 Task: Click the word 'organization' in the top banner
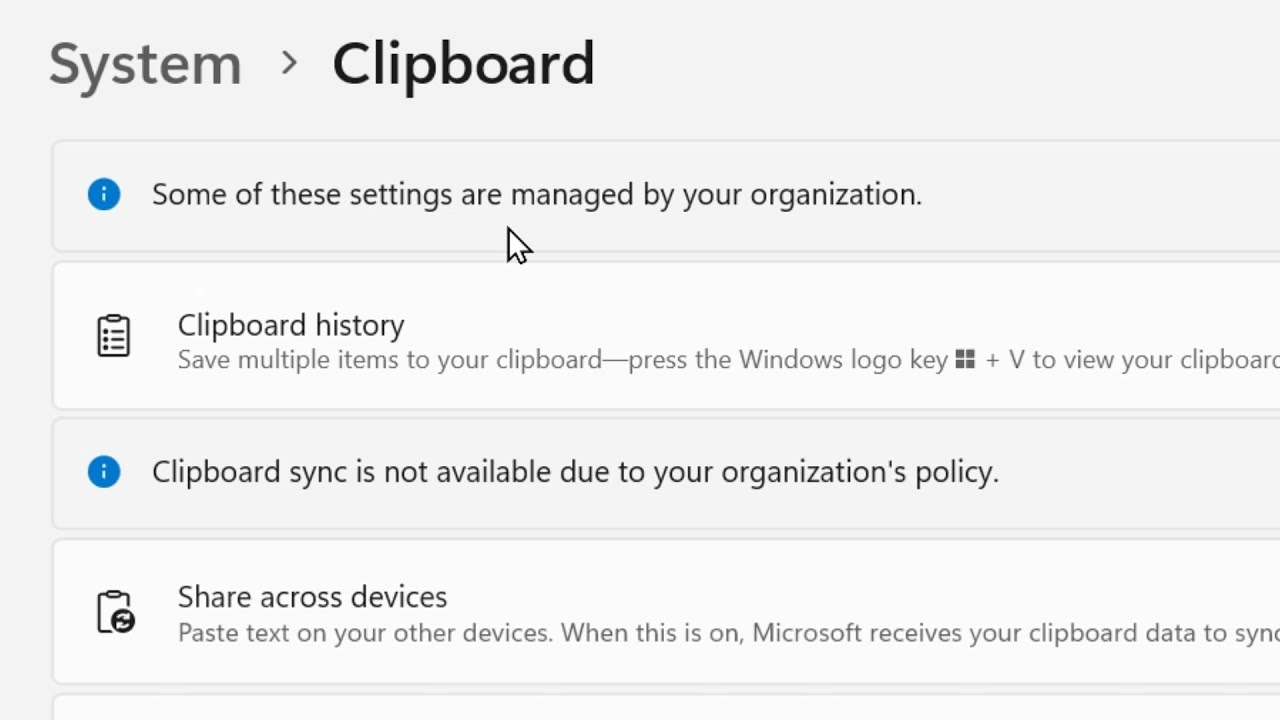coord(834,195)
